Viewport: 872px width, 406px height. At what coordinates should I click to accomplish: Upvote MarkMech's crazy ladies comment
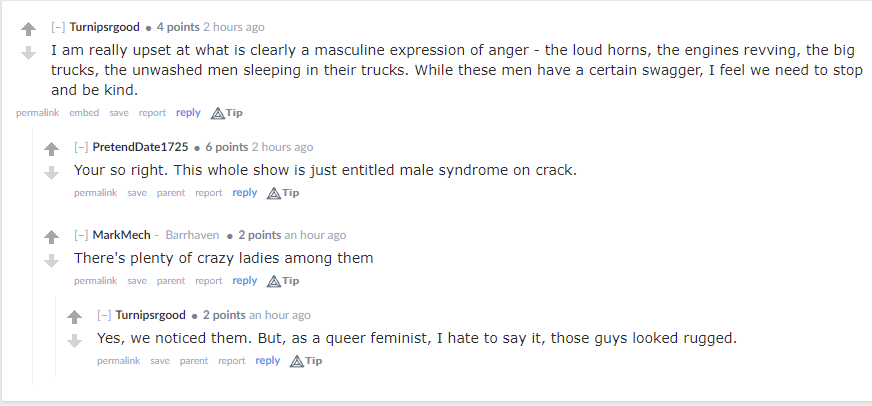[x=51, y=238]
